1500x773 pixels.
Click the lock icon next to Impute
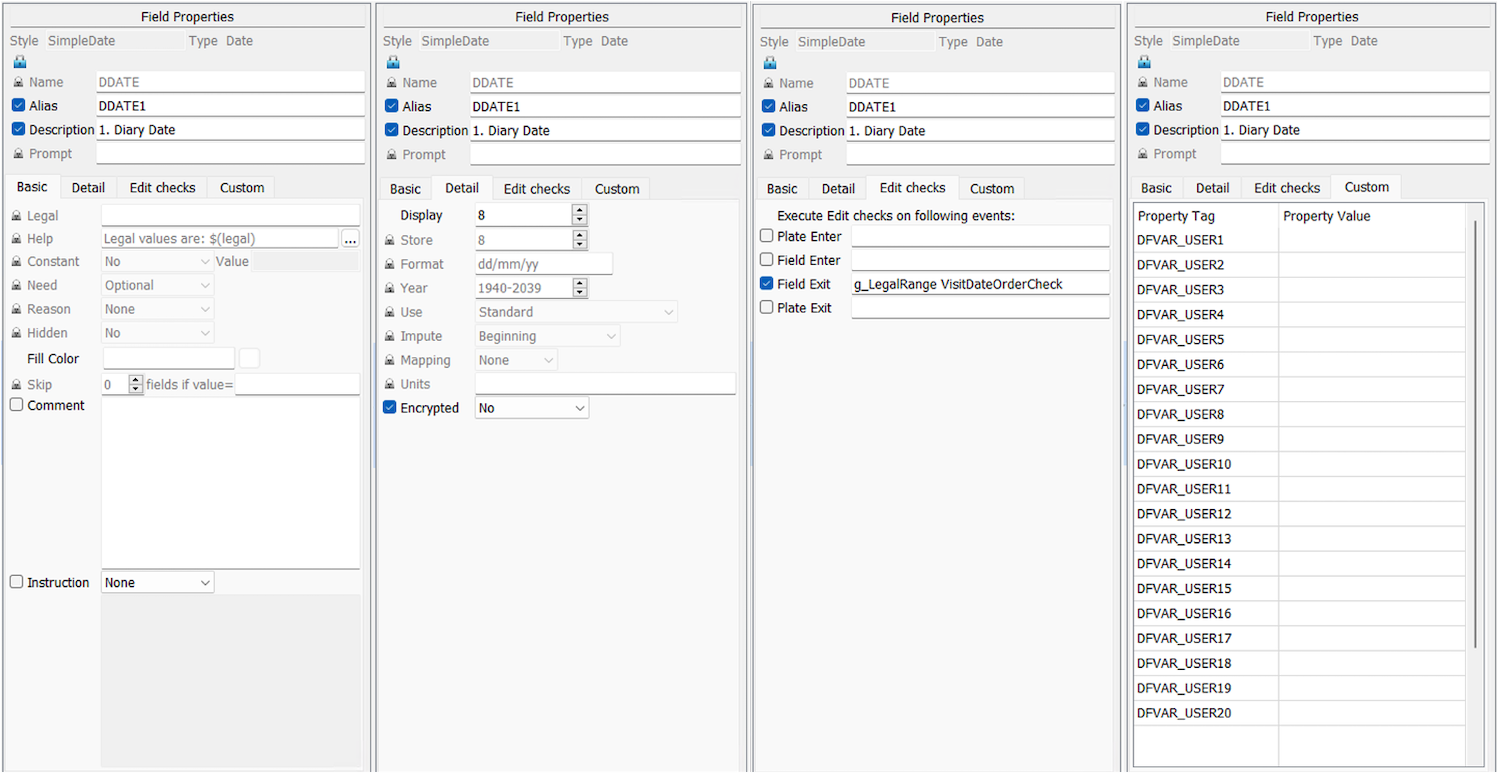(x=391, y=336)
